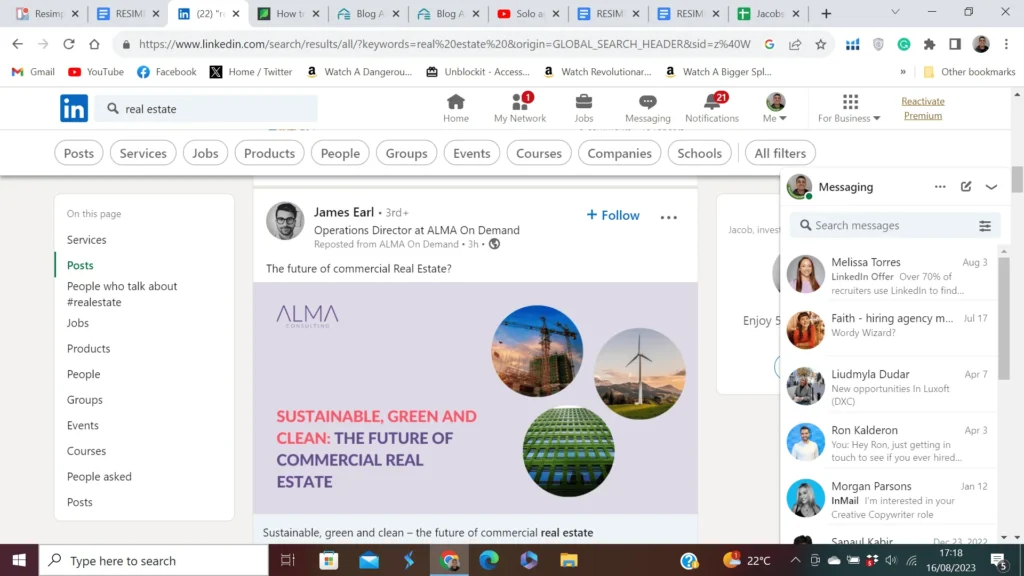
Task: Open the Messaging nav icon
Action: [647, 108]
